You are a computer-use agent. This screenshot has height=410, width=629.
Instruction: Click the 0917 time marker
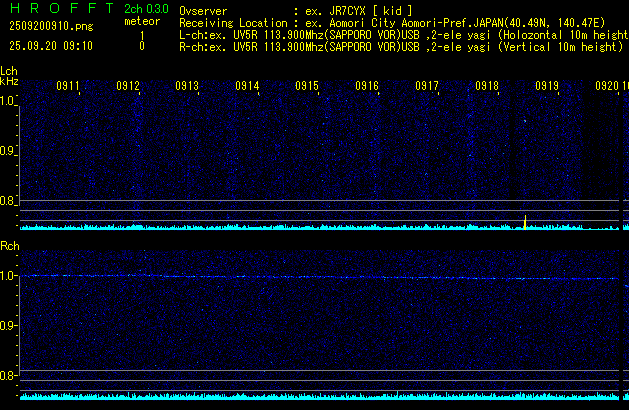pos(427,86)
